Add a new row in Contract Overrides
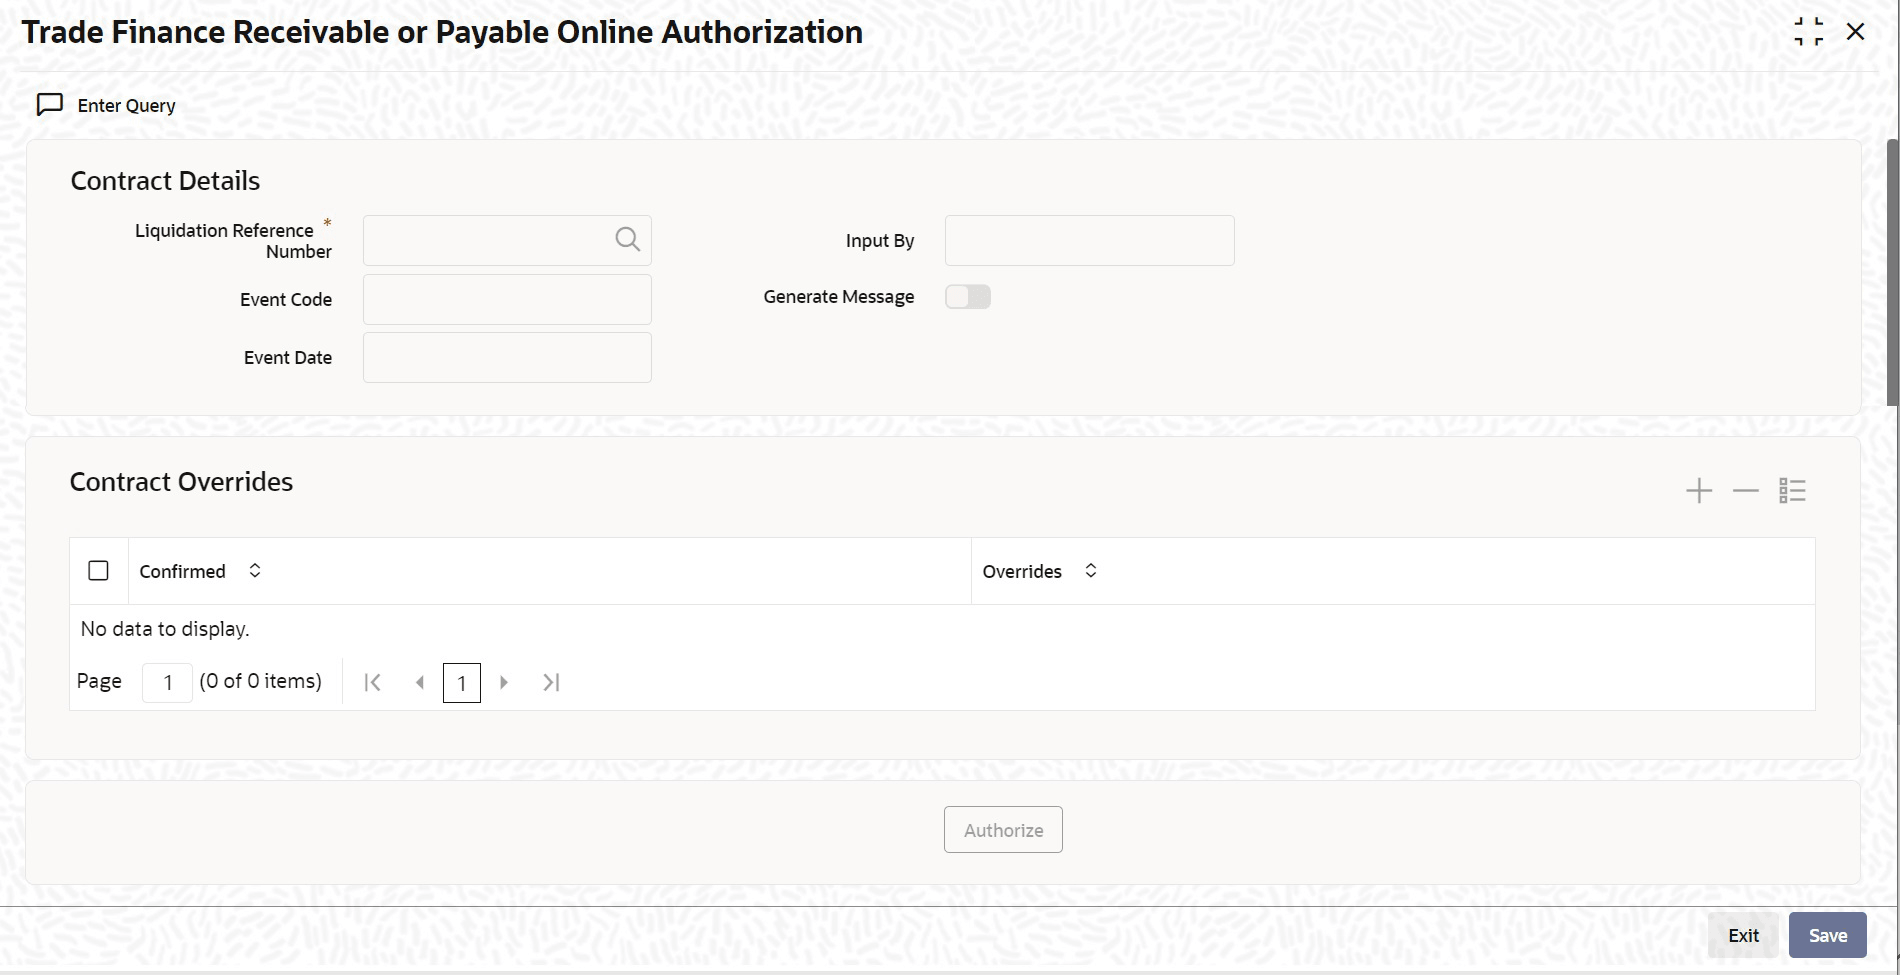 [1698, 490]
